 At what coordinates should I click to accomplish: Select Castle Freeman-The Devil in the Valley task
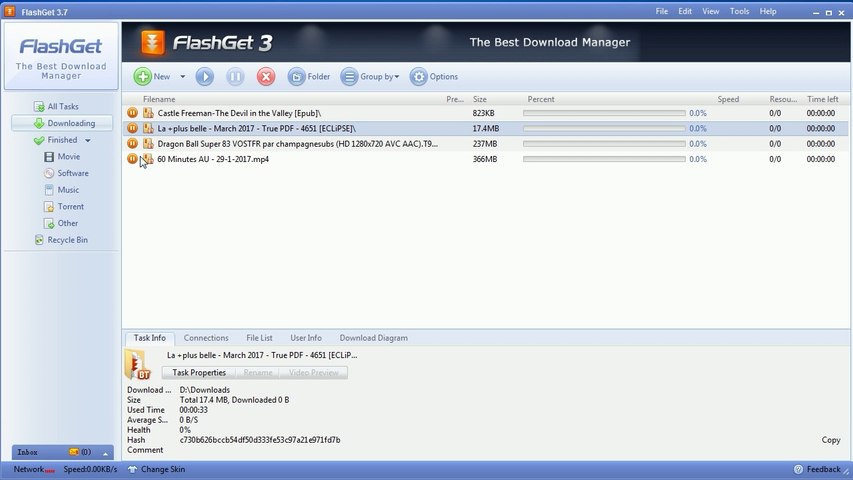click(239, 113)
